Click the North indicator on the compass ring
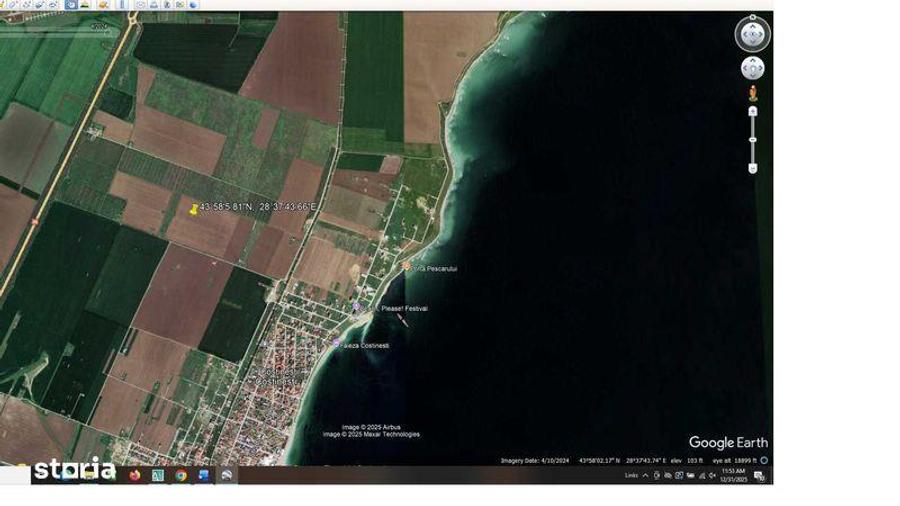This screenshot has height=506, width=900. pyautogui.click(x=752, y=17)
